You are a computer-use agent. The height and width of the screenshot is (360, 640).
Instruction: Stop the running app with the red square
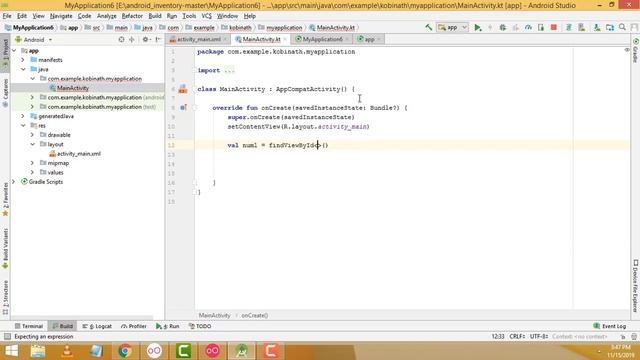point(553,27)
